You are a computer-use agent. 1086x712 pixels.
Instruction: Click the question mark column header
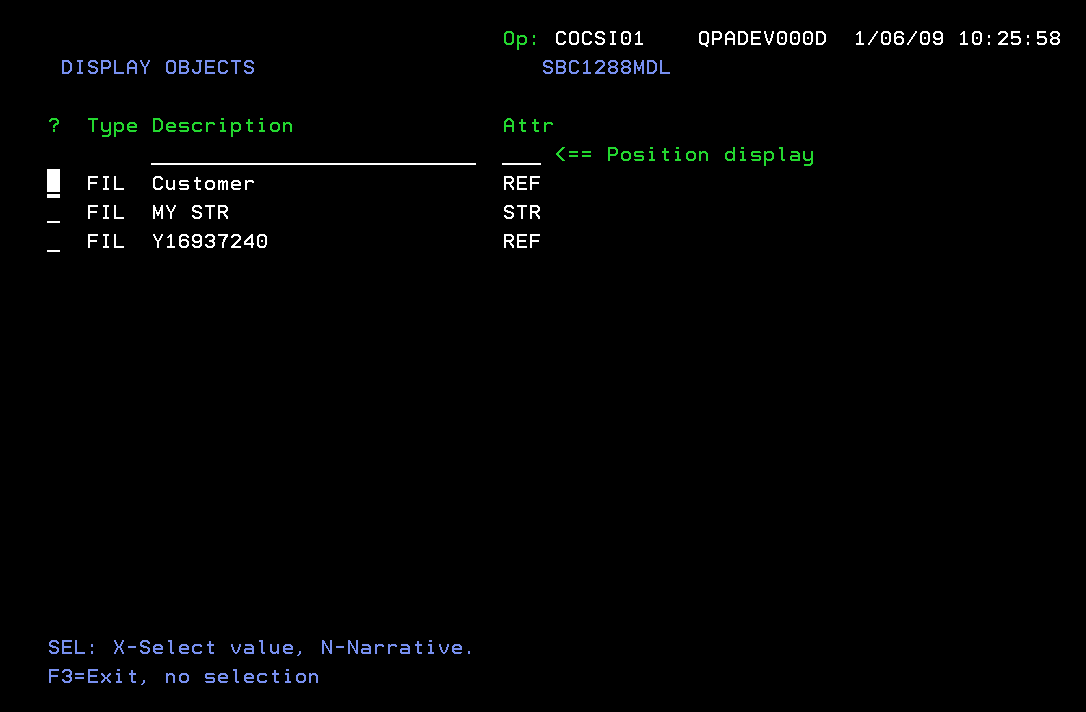[x=54, y=126]
